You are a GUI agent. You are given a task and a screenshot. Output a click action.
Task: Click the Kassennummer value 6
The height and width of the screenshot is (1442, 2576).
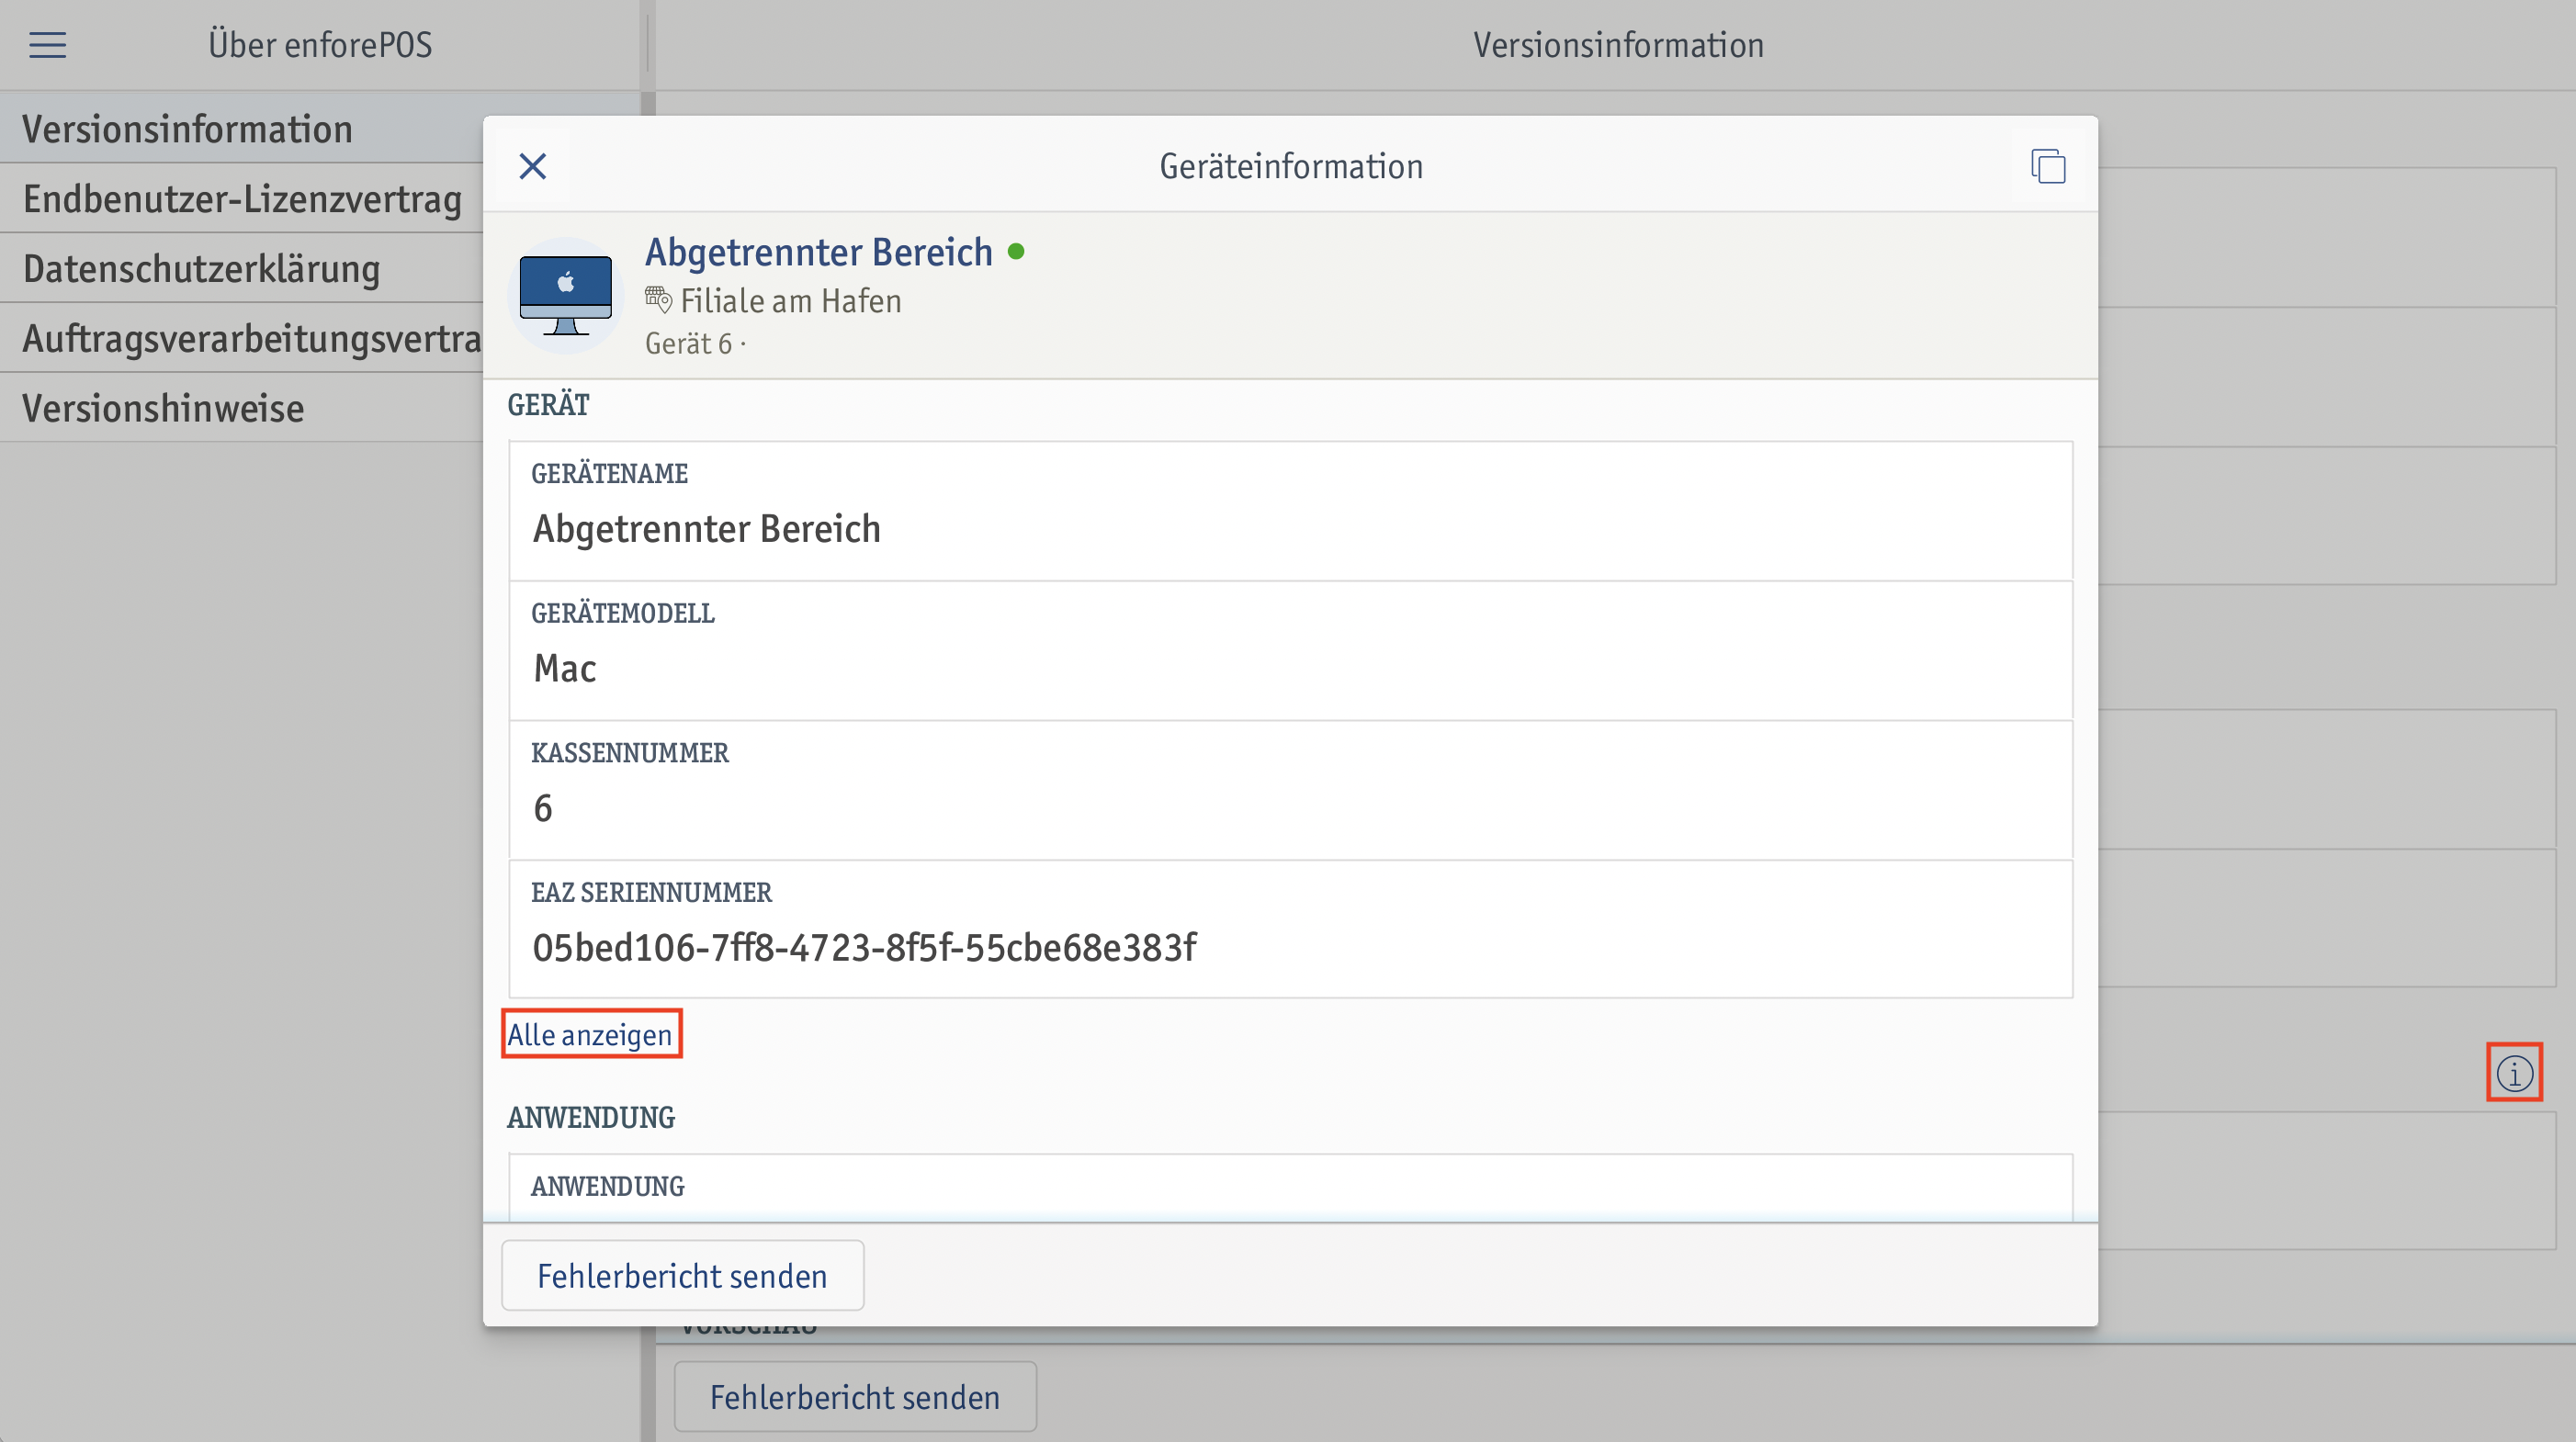[x=543, y=808]
